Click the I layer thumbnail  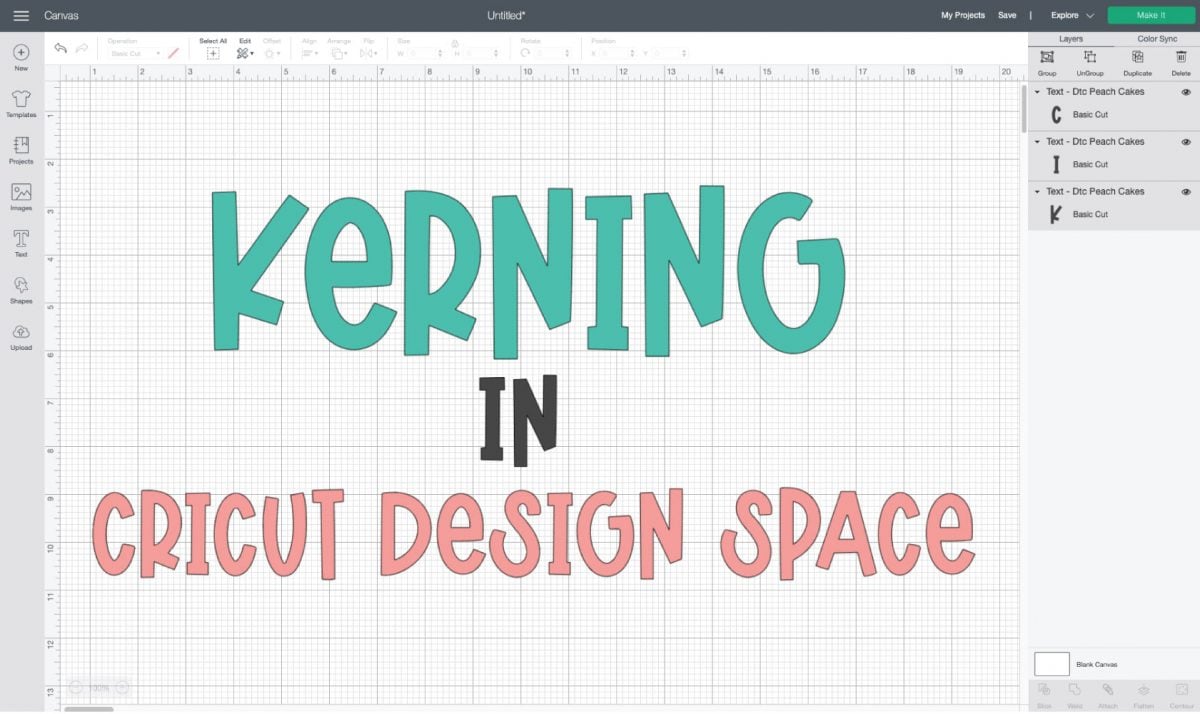(x=1056, y=164)
